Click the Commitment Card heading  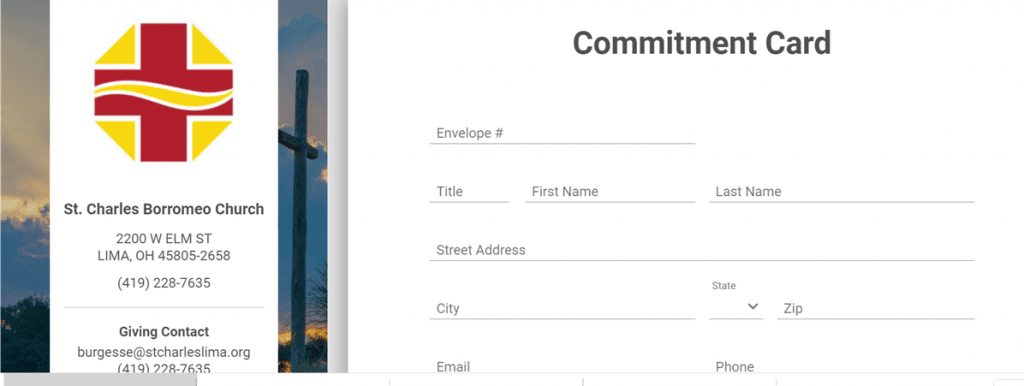(x=702, y=43)
